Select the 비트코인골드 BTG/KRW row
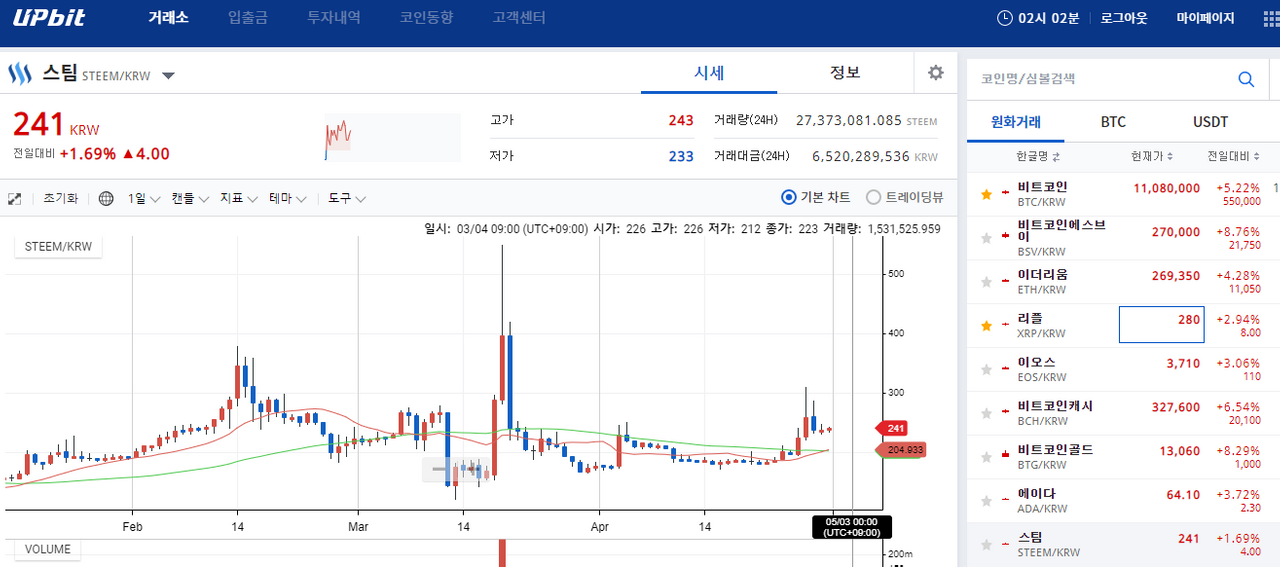 pos(1121,458)
